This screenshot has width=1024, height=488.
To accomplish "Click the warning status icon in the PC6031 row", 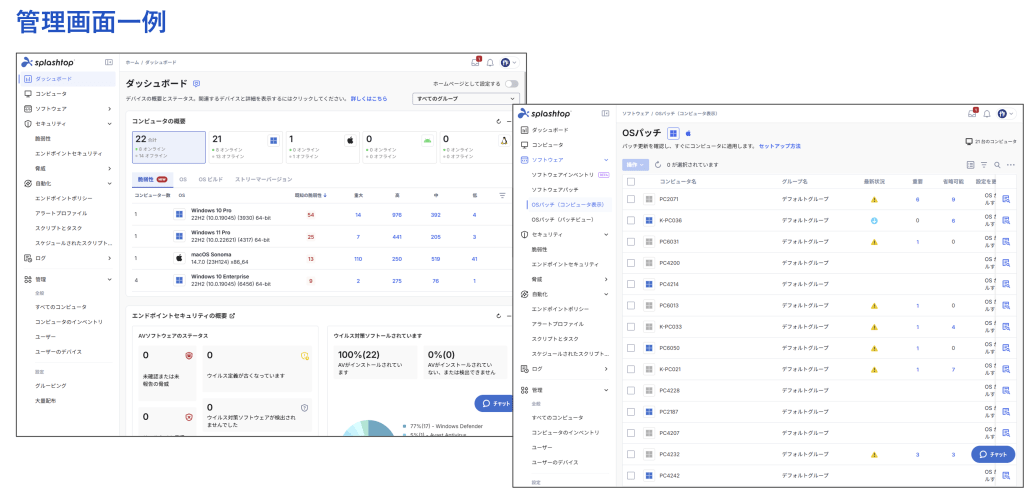I will coord(874,242).
